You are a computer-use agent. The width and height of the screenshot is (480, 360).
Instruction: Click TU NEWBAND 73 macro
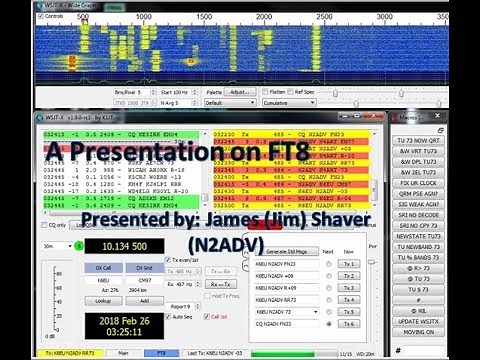[418, 247]
